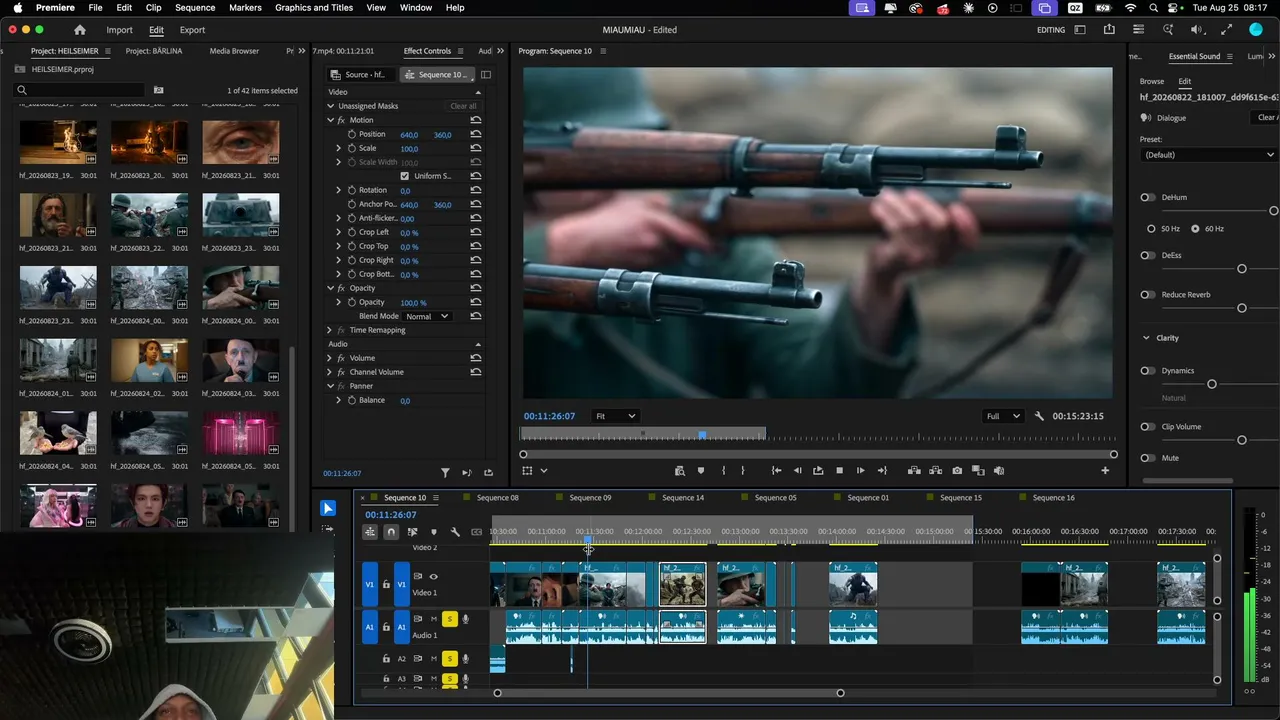Toggle the Clip Volume switch
The height and width of the screenshot is (720, 1280).
tap(1148, 427)
